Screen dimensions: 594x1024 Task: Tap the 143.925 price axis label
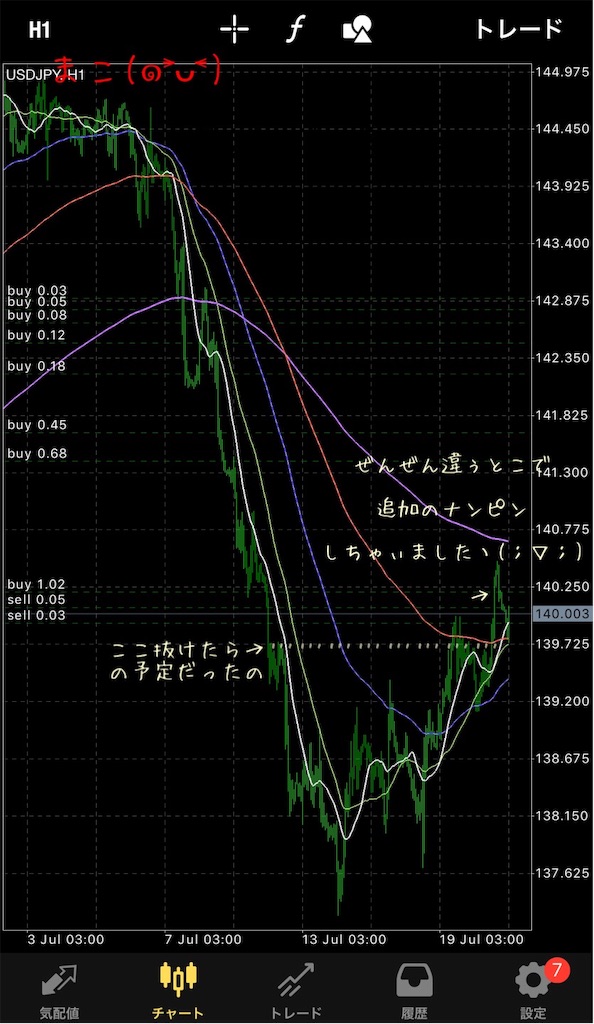tap(562, 186)
